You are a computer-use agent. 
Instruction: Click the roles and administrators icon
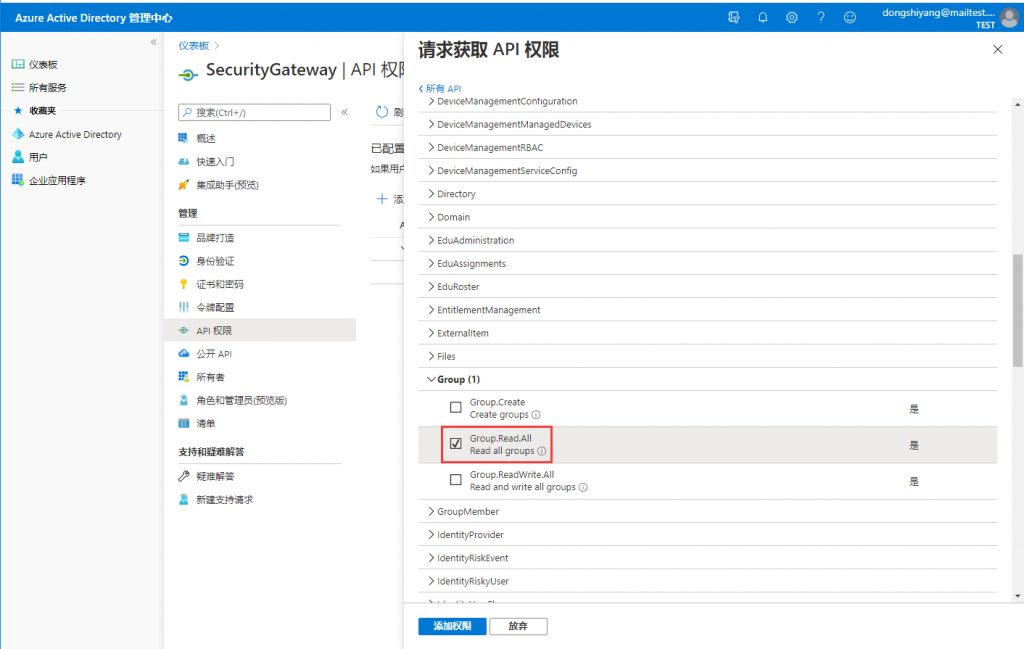tap(184, 400)
